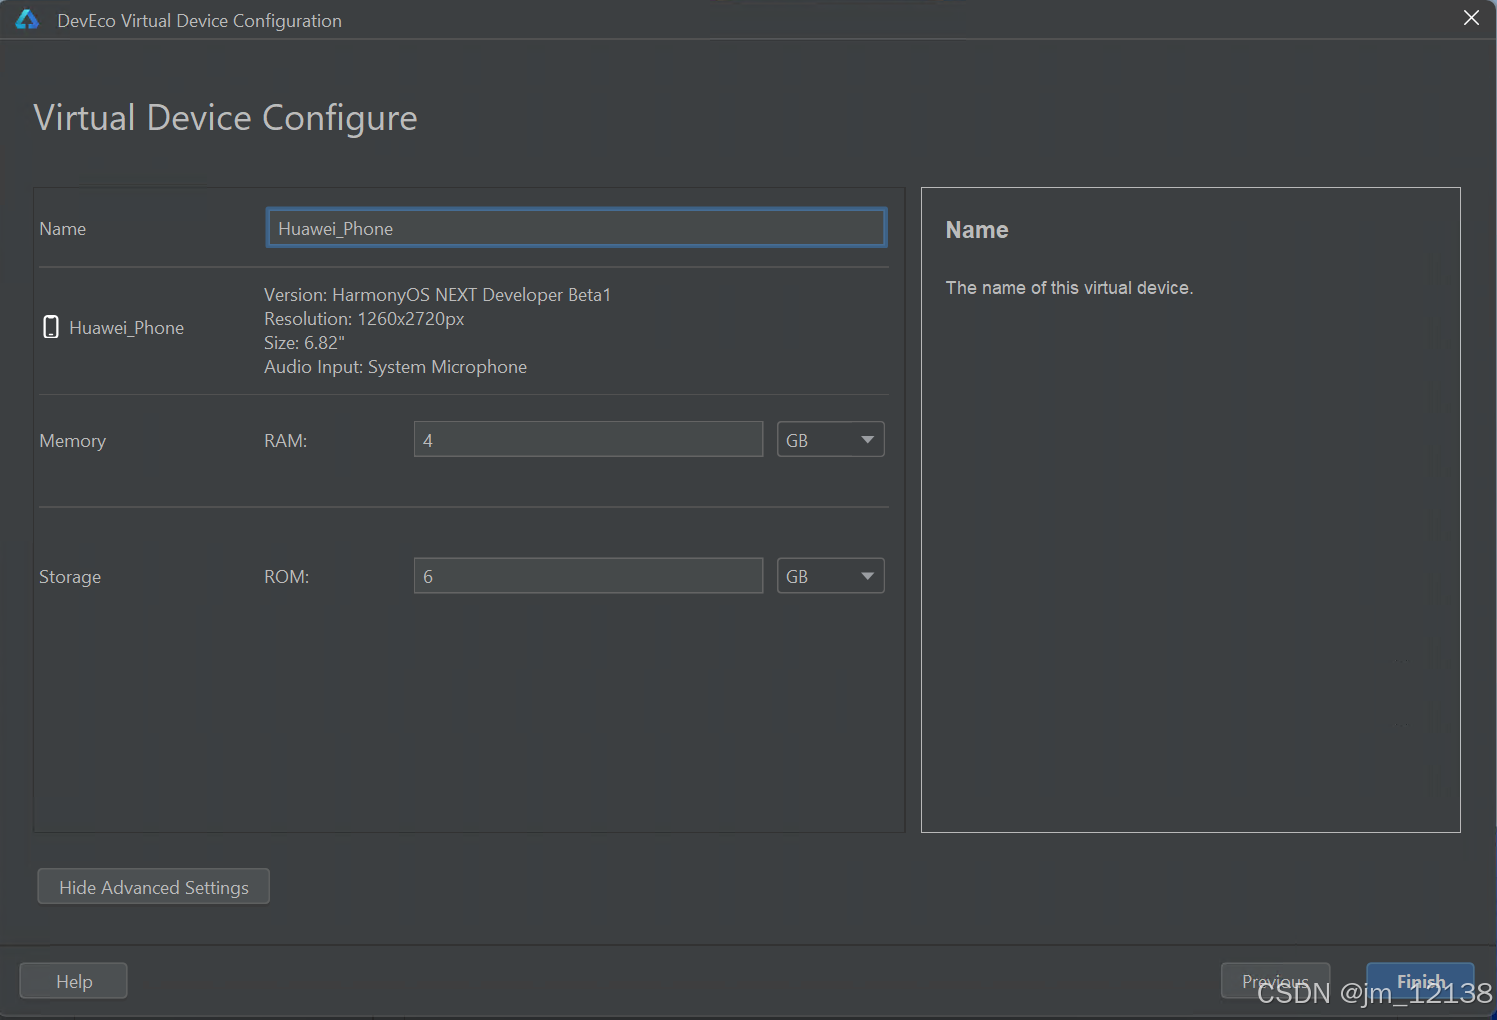Click the RAM value input field

coord(588,440)
